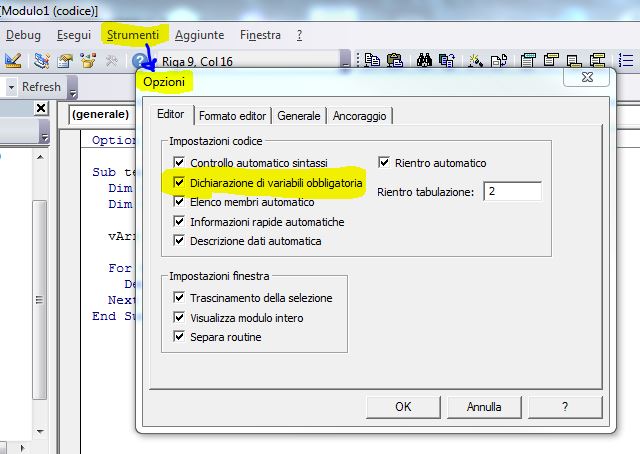Click the greyed Toolbox hammer-wrench icon

[x=111, y=61]
